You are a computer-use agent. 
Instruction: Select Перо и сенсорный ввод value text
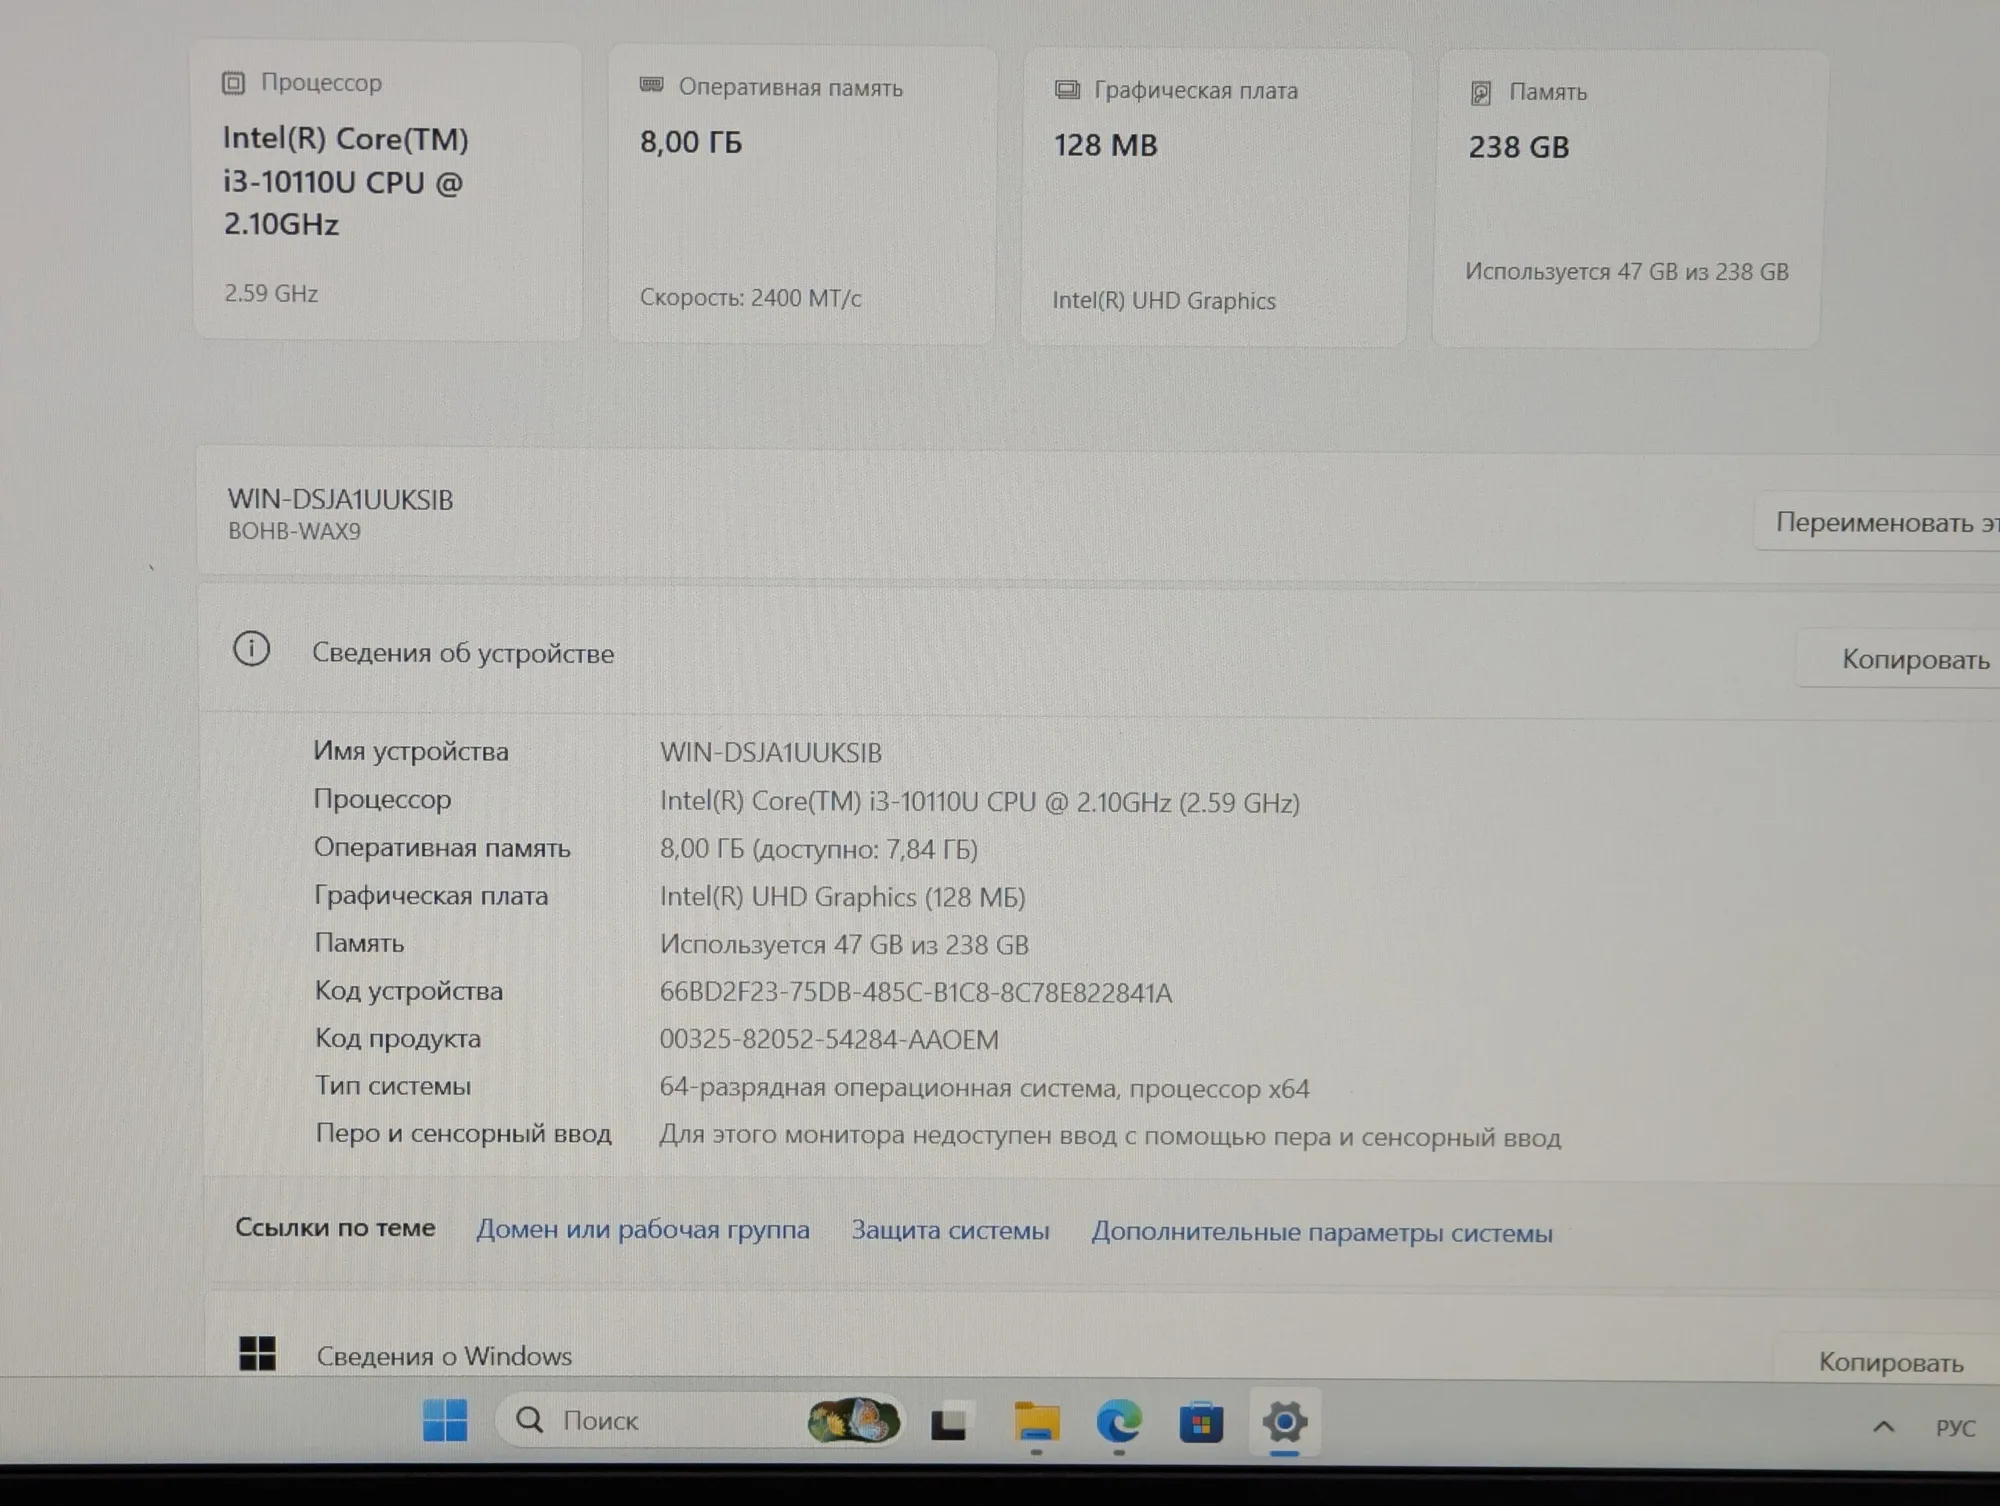pos(1110,1136)
